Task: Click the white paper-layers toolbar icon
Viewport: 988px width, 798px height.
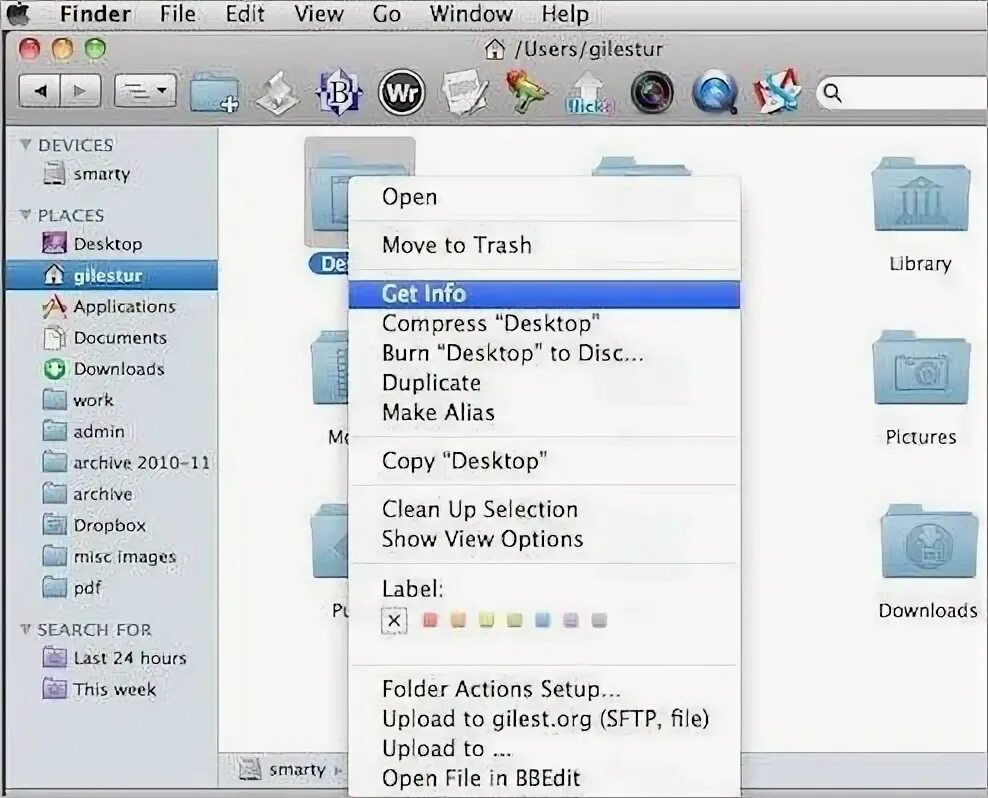Action: coord(277,93)
